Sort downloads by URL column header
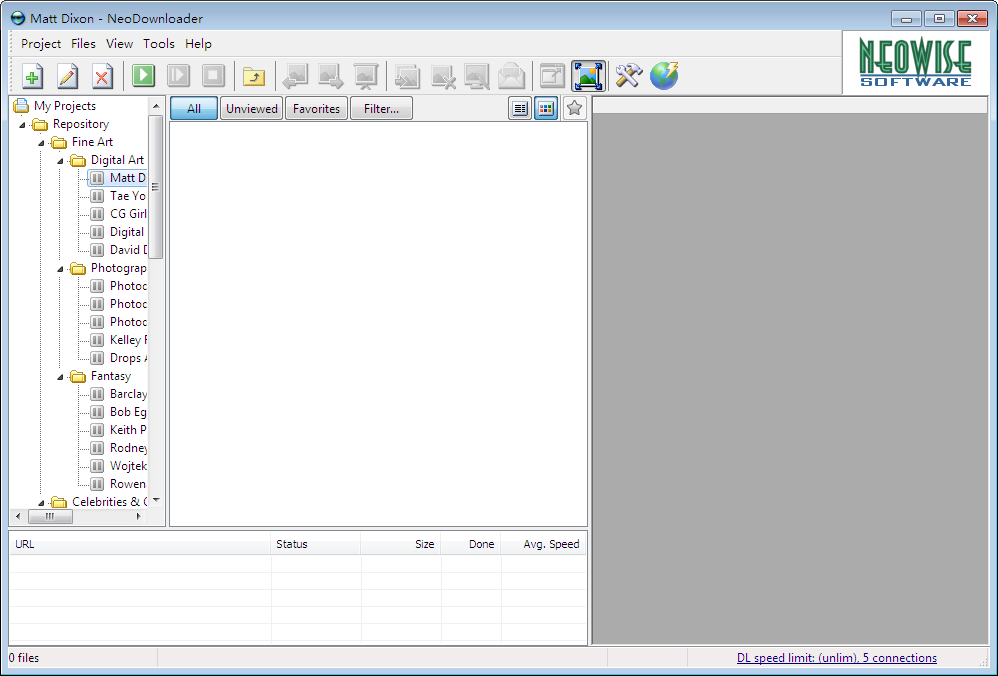The height and width of the screenshot is (676, 998). coord(140,544)
